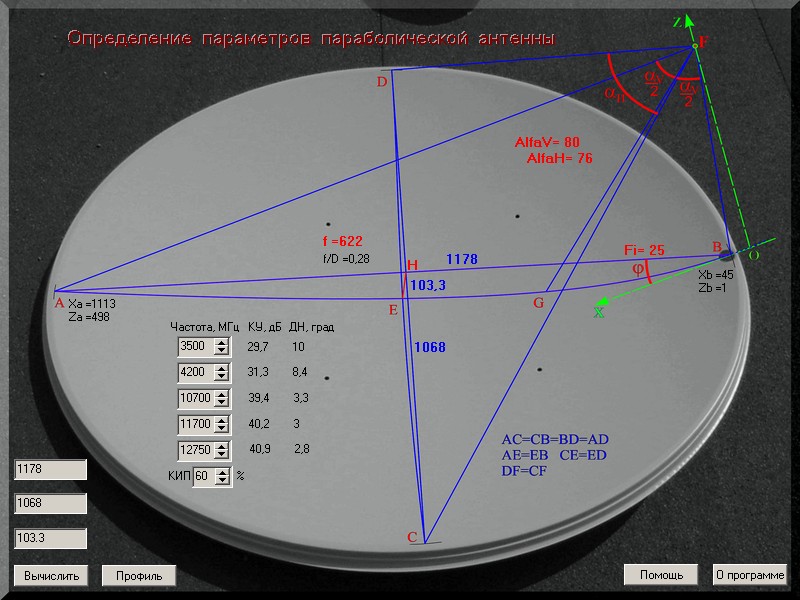Click the title 'Определение параметров параболической антенны'
The height and width of the screenshot is (600, 800).
pos(311,38)
